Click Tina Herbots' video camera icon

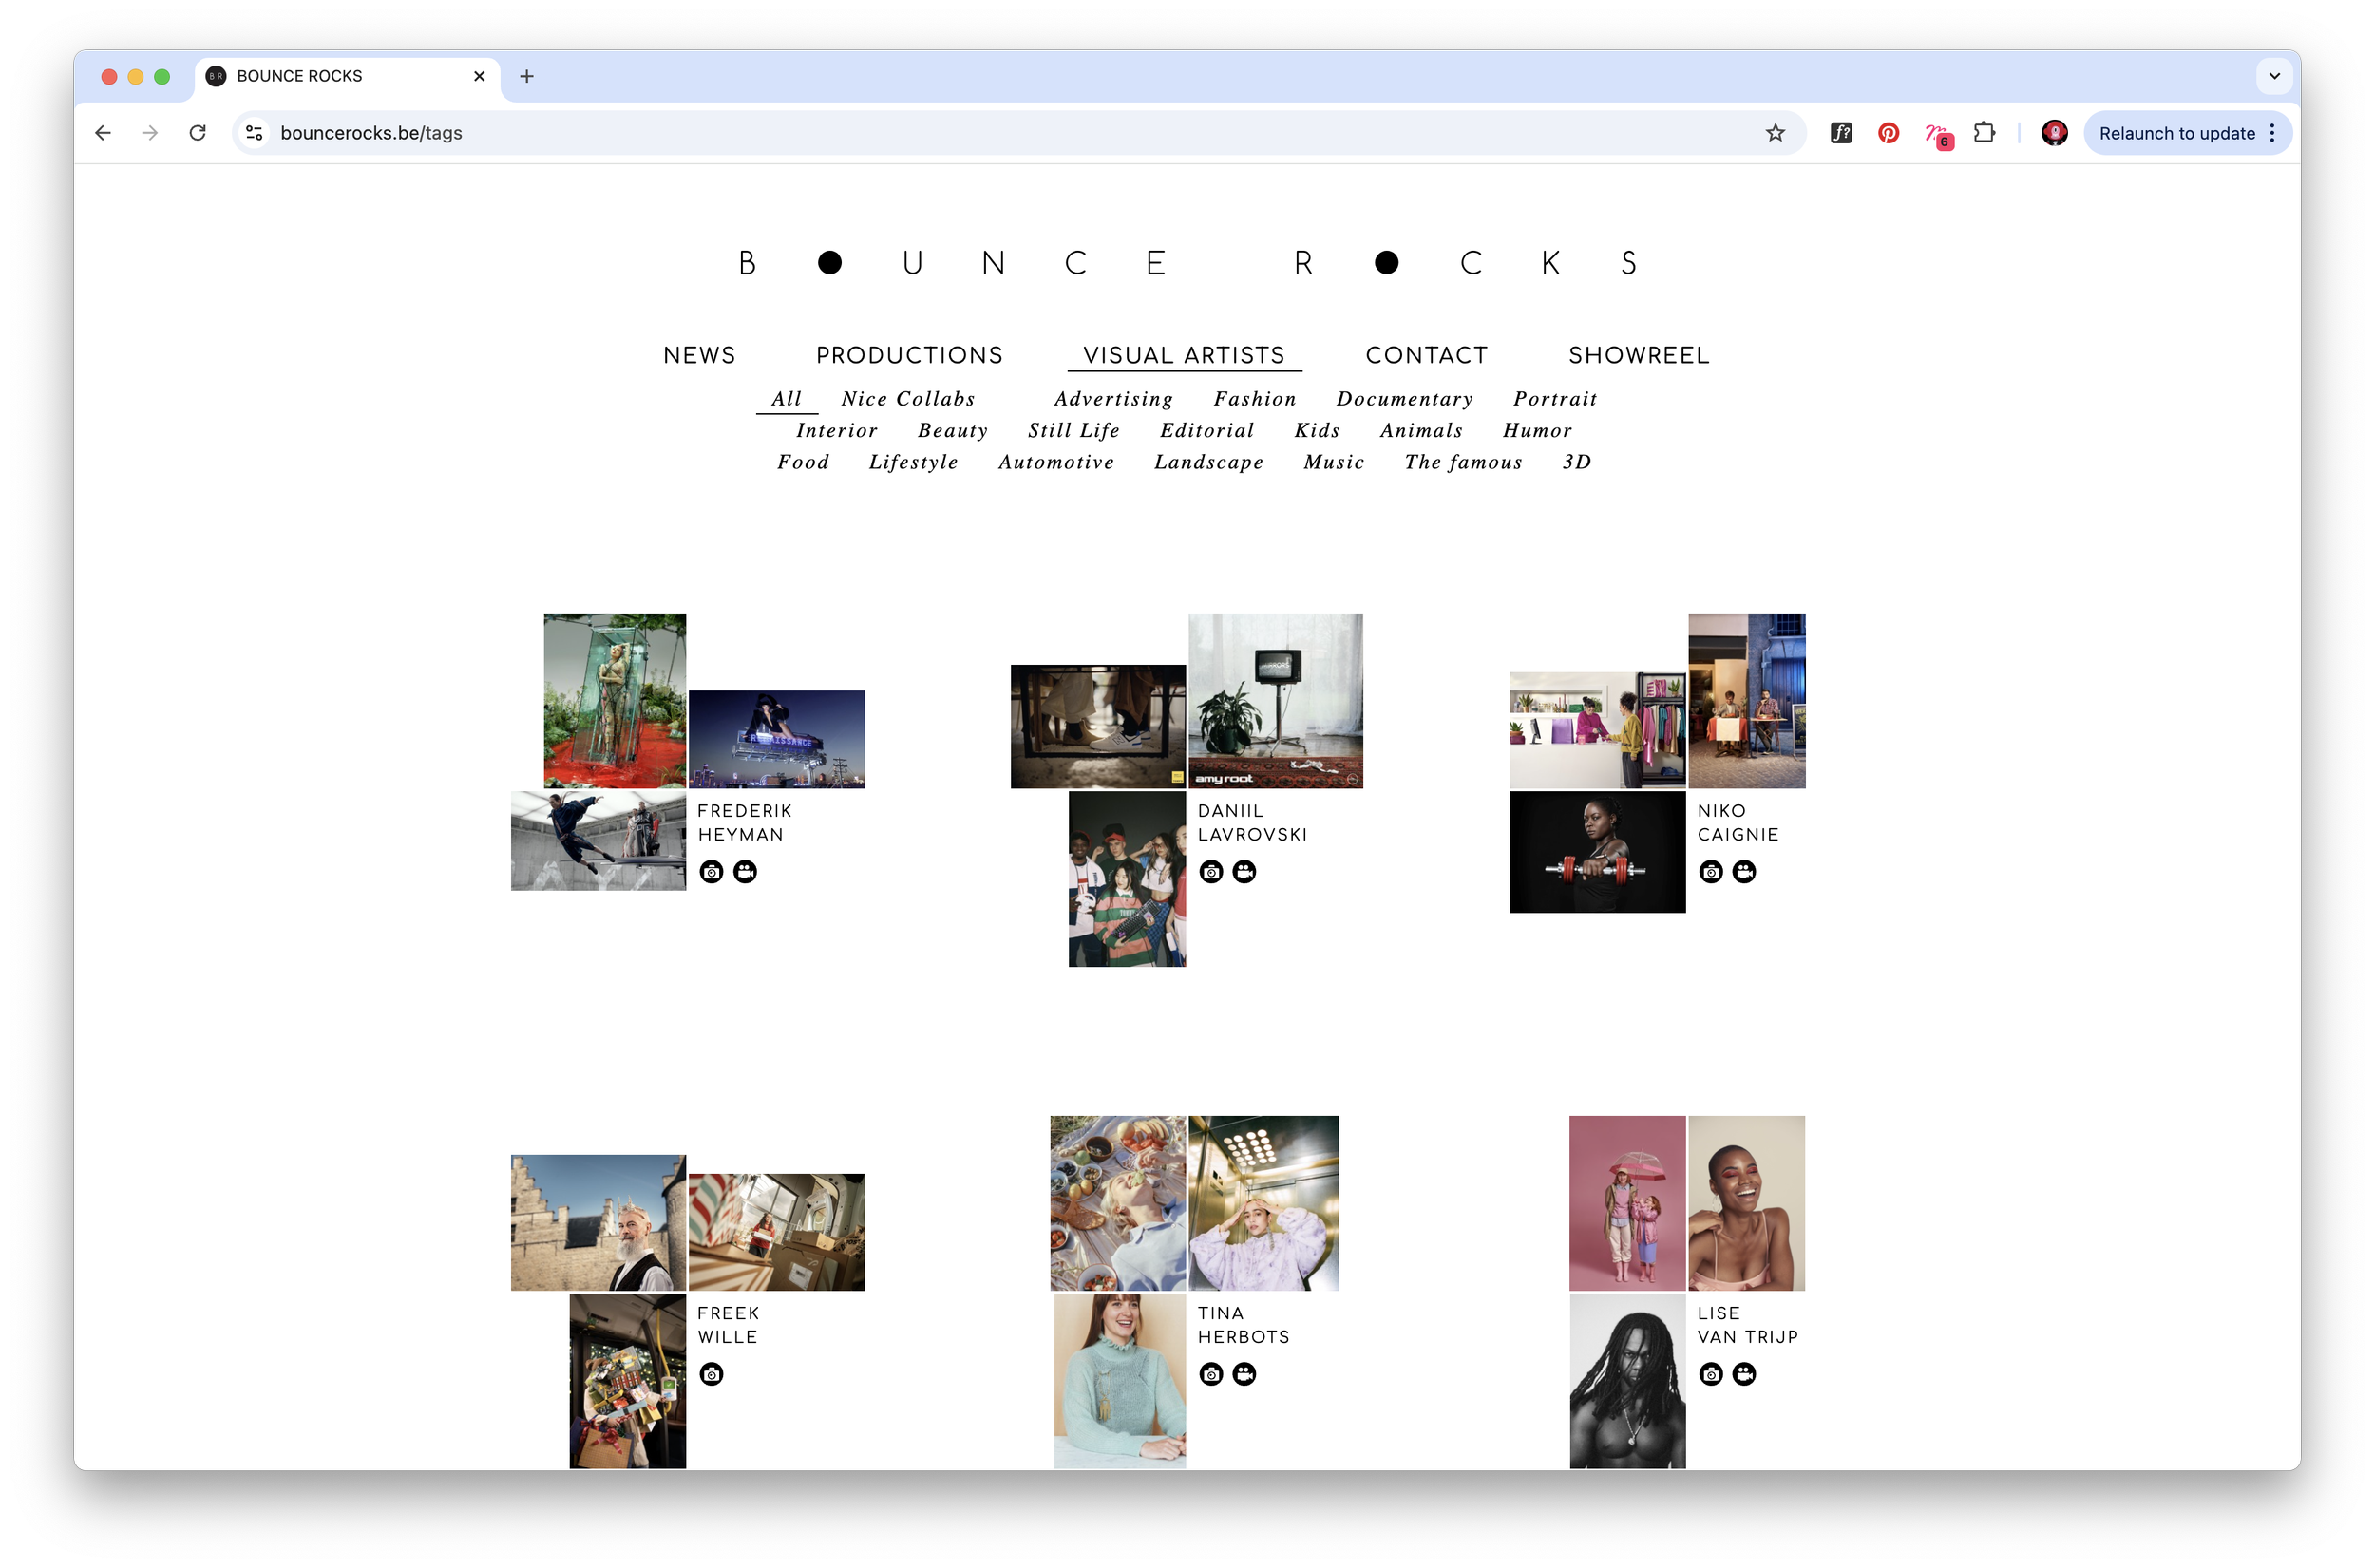(x=1244, y=1374)
